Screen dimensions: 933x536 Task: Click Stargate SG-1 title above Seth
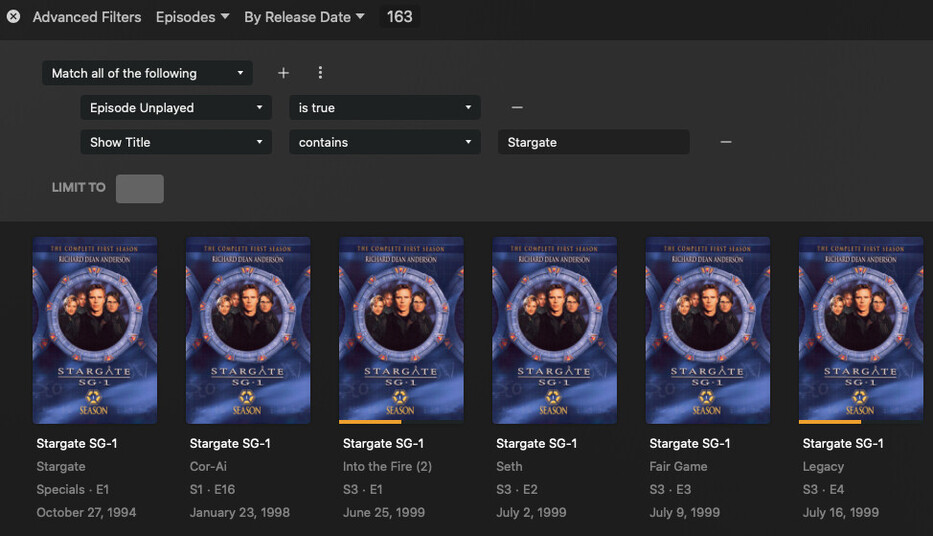tap(536, 443)
